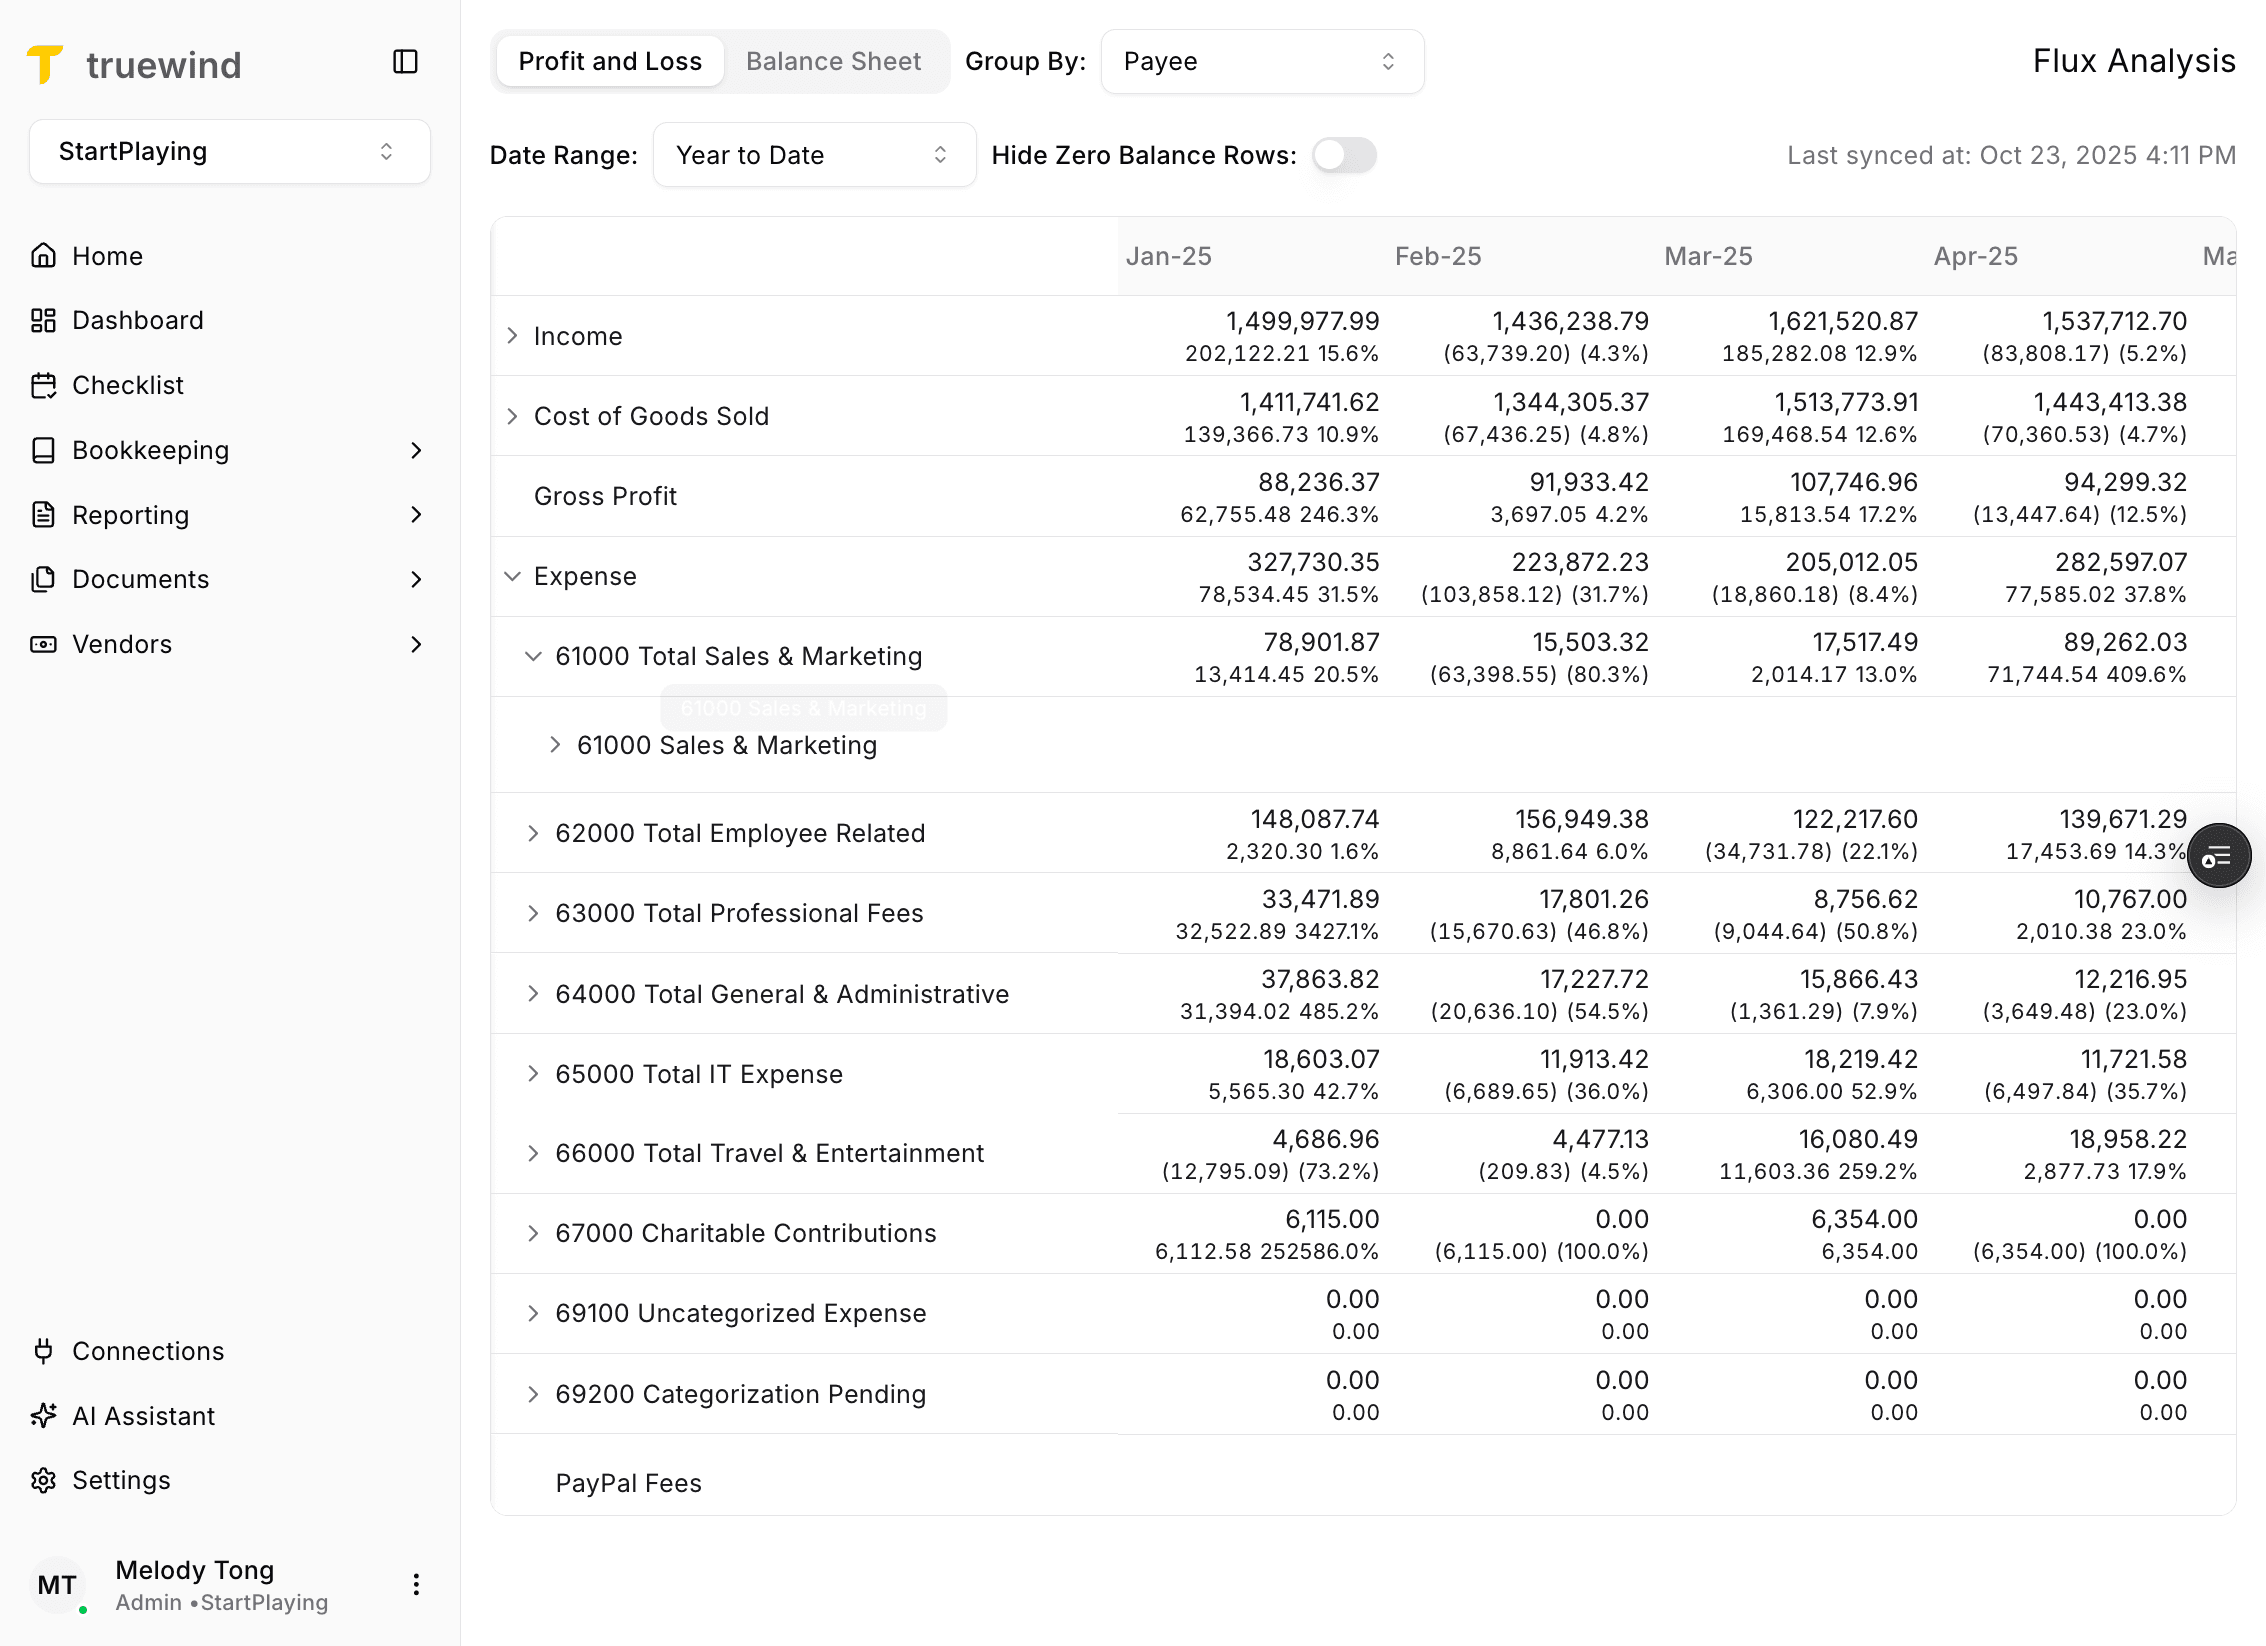Open the Reporting section
Image resolution: width=2266 pixels, height=1646 pixels.
pos(131,515)
